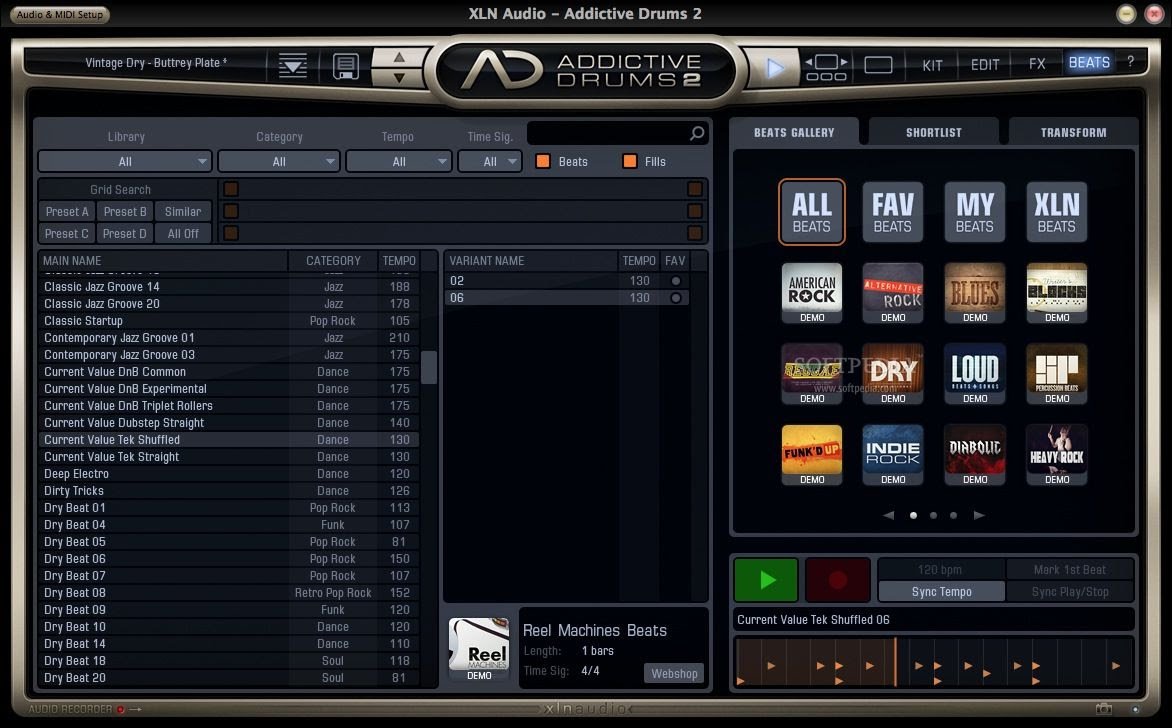Mark variant 02 as a favorite
Image resolution: width=1172 pixels, height=728 pixels.
coord(675,282)
